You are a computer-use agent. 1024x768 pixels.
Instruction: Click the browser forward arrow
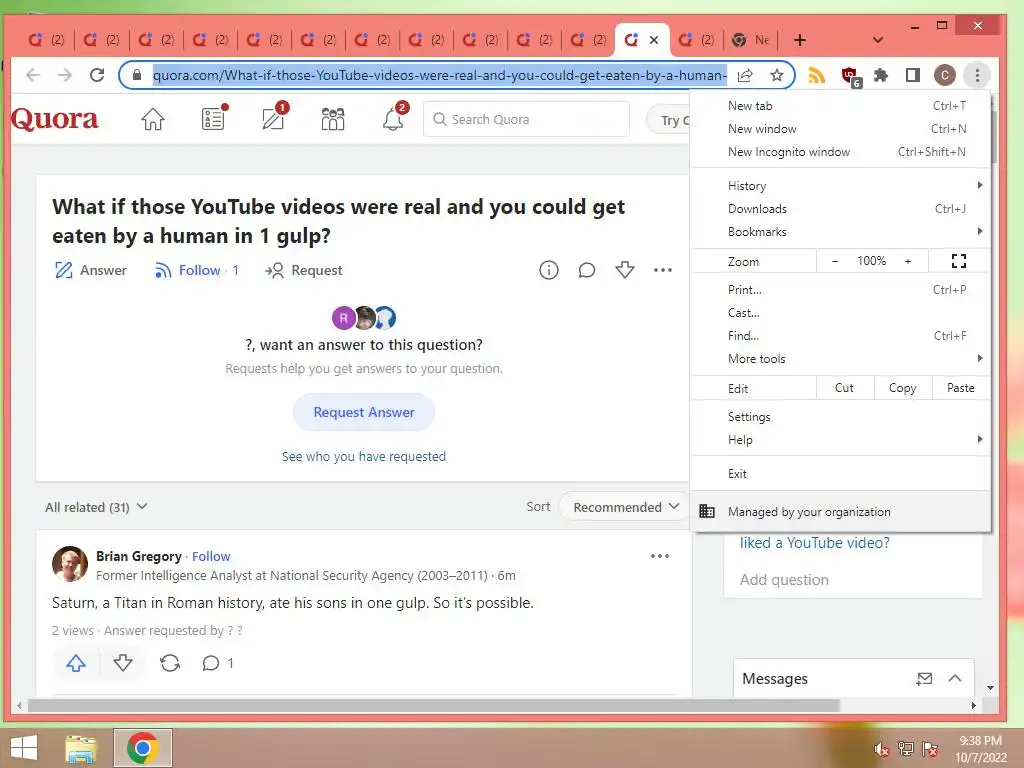pyautogui.click(x=65, y=75)
